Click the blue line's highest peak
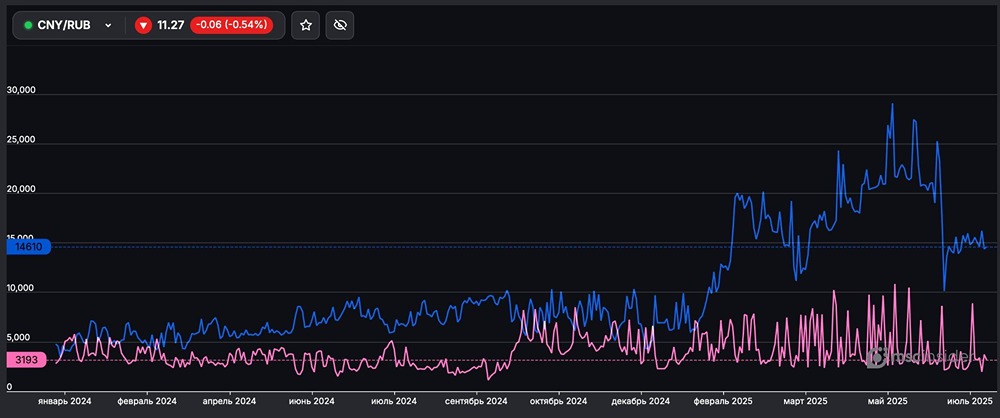Screen dimensions: 1000x418 tap(892, 105)
